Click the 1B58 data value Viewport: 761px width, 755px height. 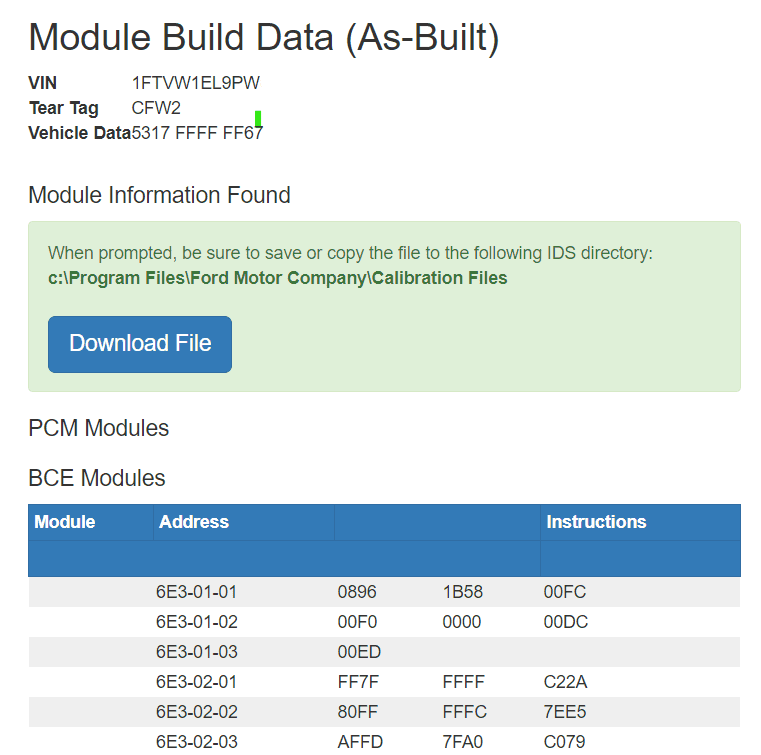[x=462, y=592]
